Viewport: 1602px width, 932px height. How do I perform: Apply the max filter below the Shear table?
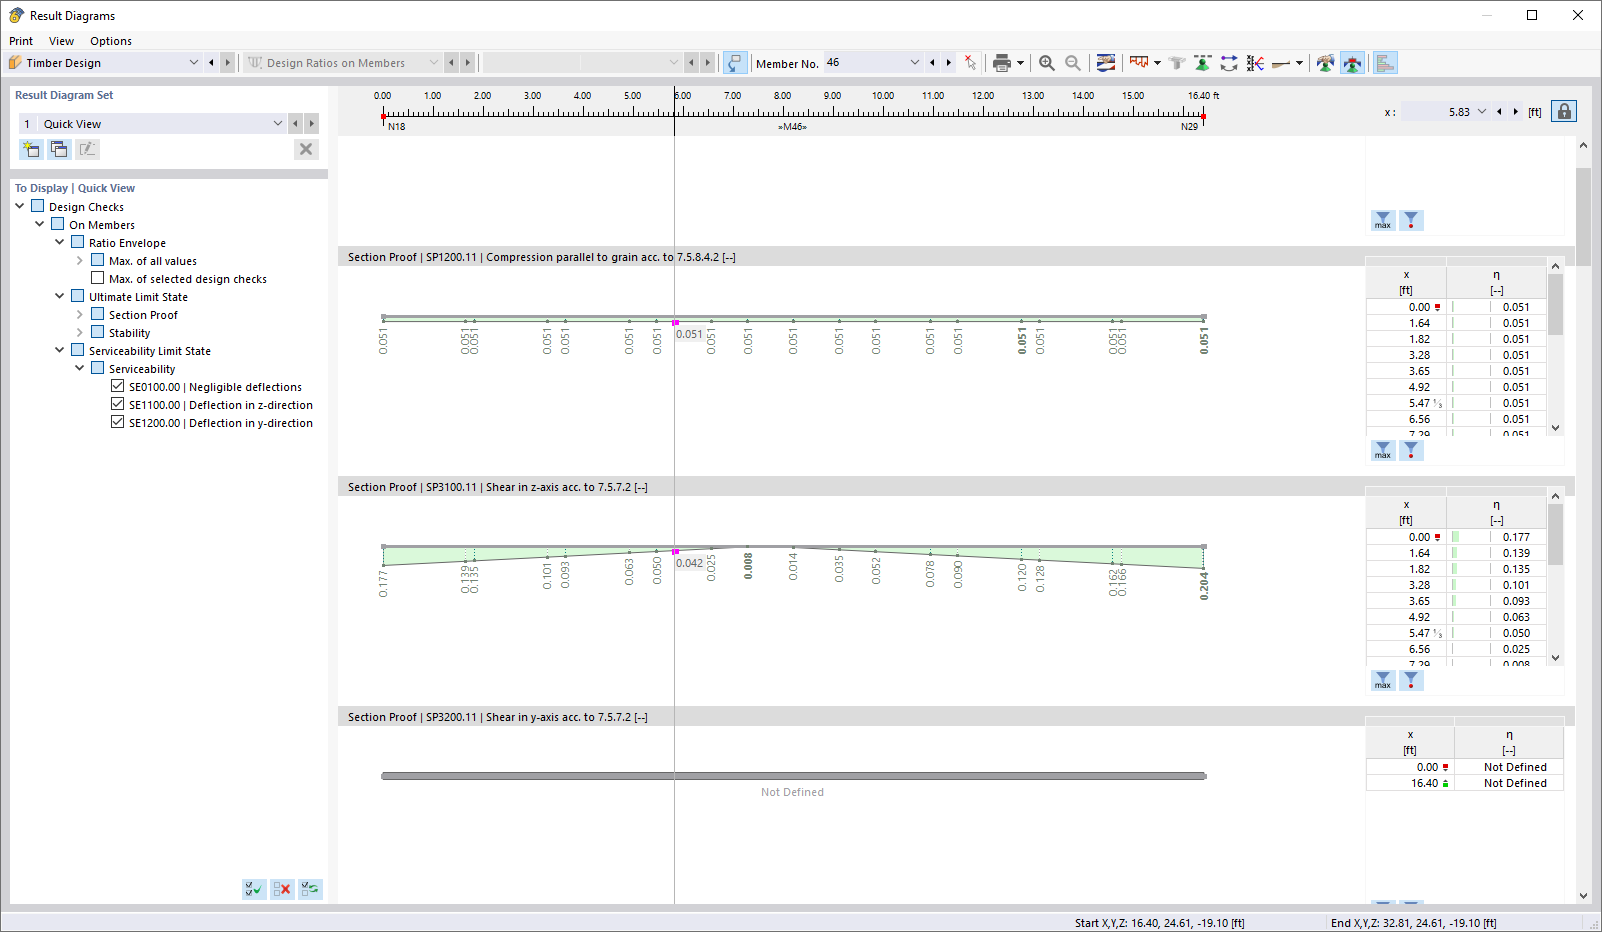[x=1383, y=680]
